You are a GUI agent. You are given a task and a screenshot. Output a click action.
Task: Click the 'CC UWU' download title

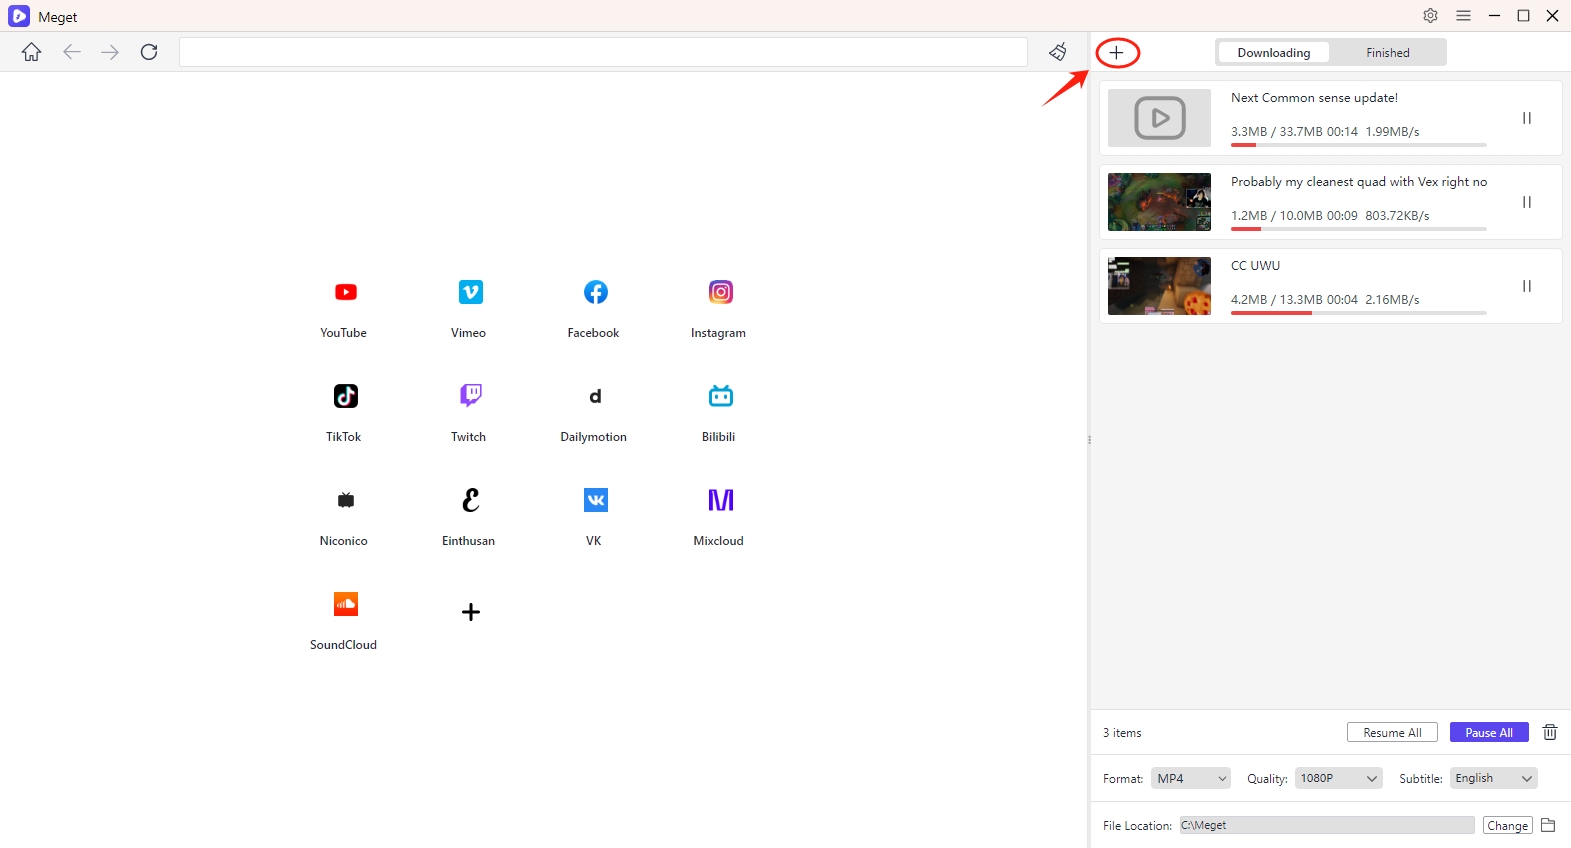[x=1255, y=266]
